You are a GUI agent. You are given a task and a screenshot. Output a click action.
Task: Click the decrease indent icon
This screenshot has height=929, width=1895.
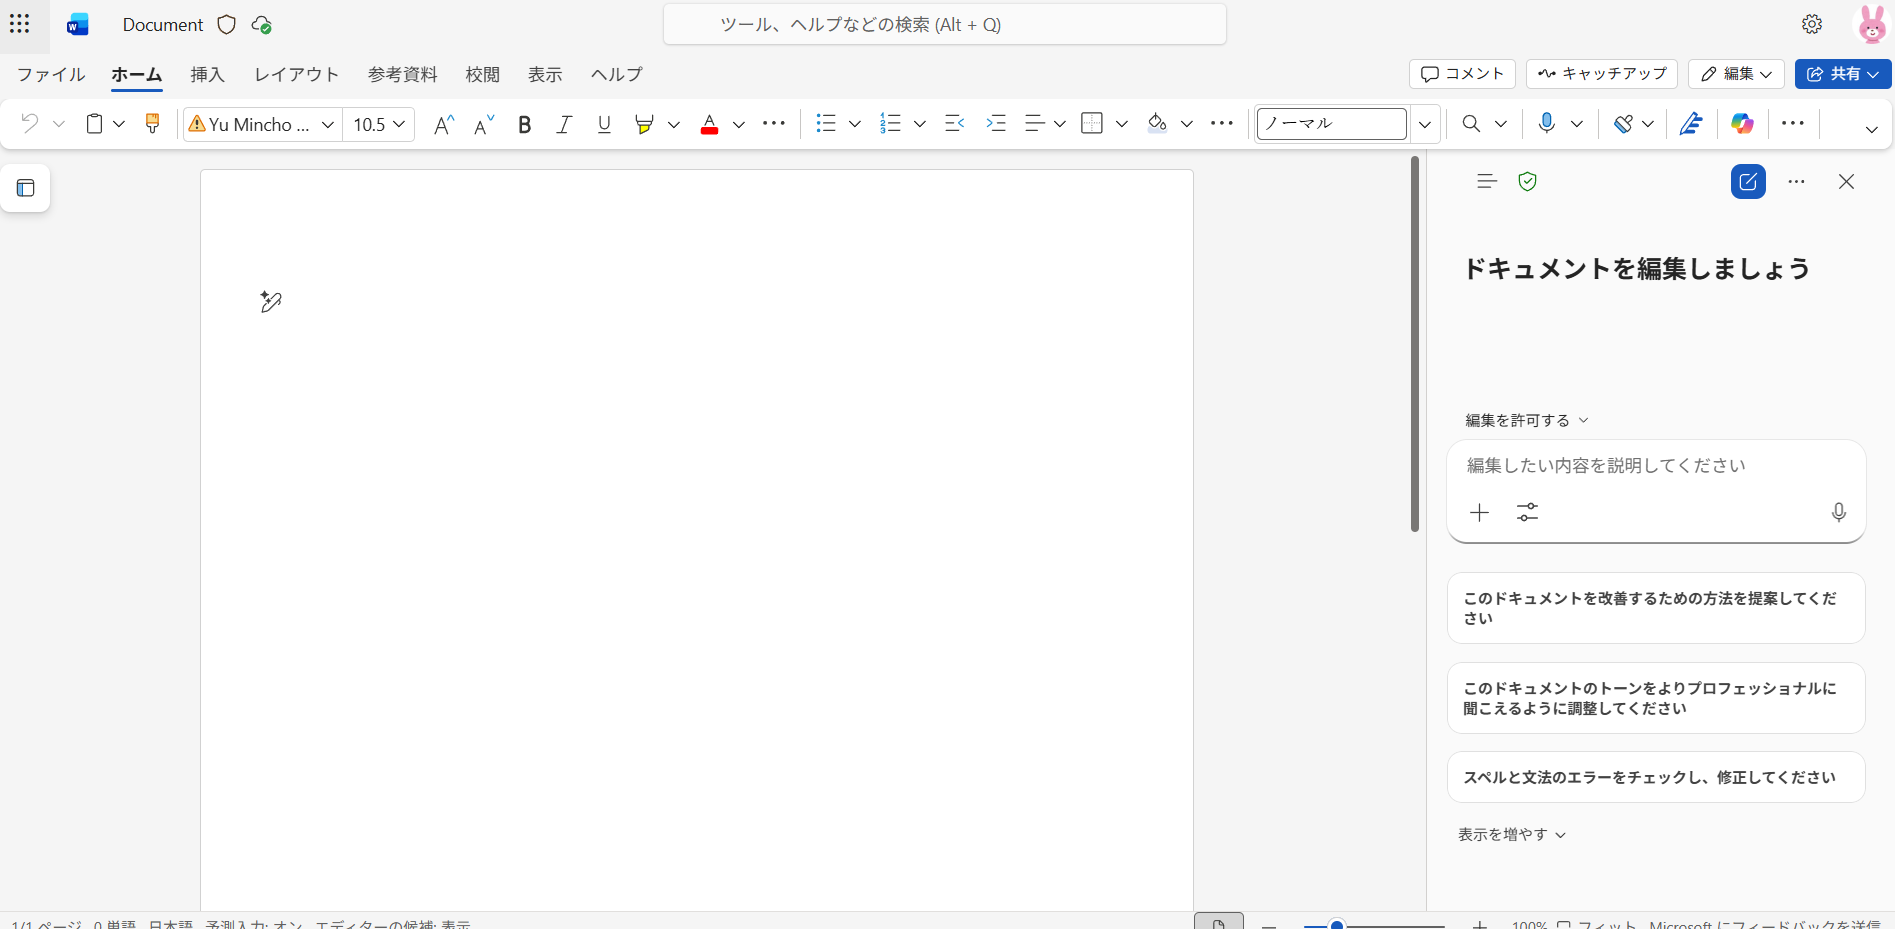tap(954, 124)
